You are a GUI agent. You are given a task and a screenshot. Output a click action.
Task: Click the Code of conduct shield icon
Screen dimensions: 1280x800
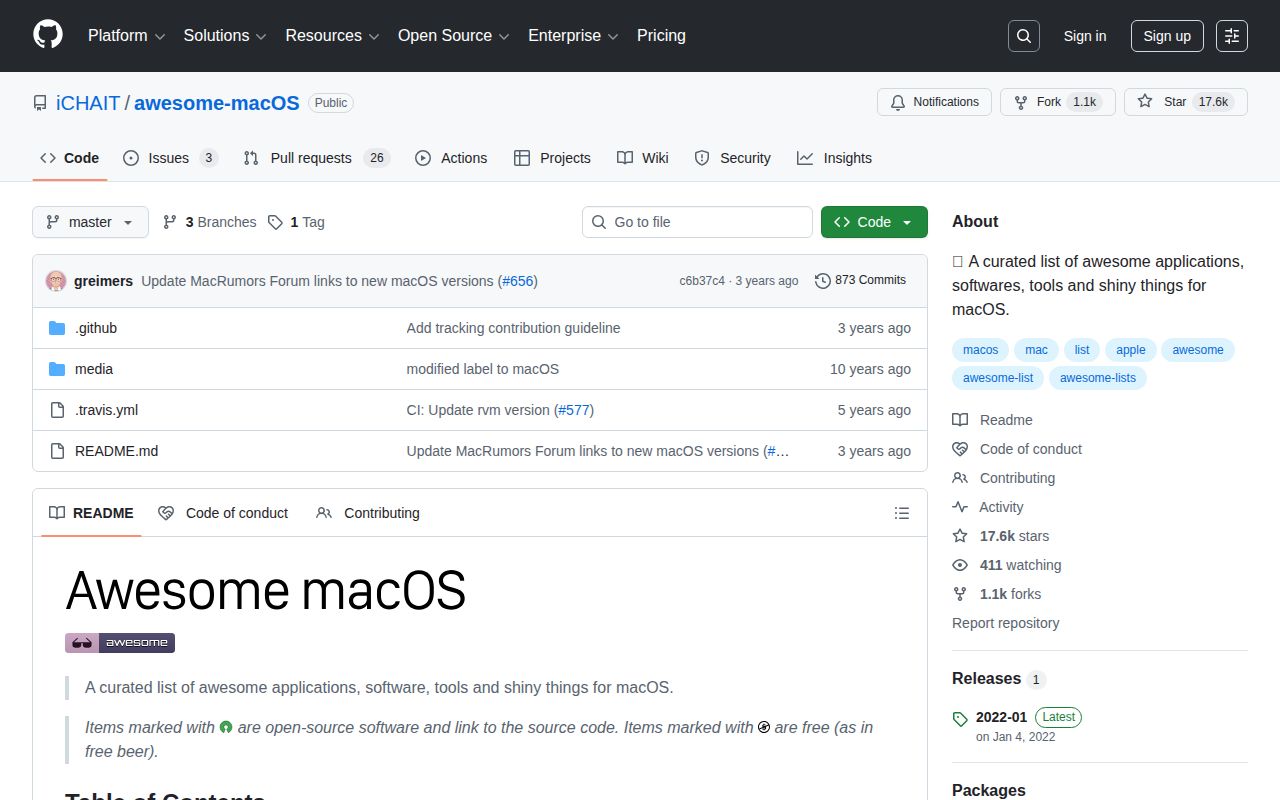pos(960,448)
